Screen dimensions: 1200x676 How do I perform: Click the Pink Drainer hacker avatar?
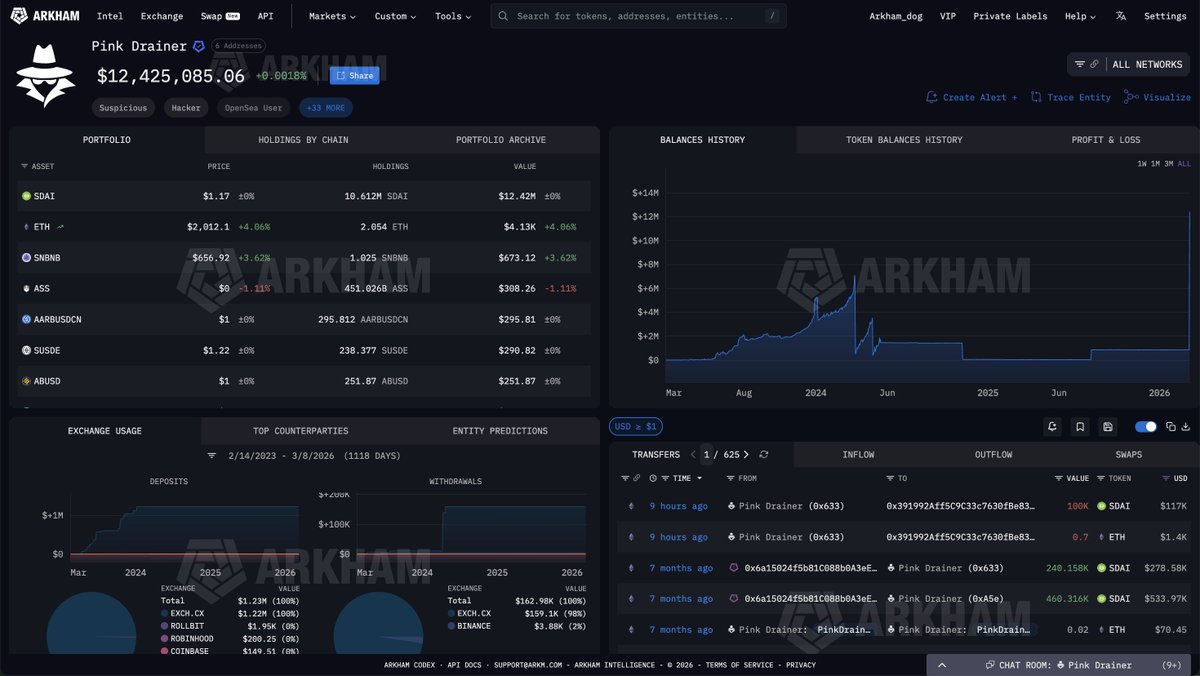click(x=46, y=74)
